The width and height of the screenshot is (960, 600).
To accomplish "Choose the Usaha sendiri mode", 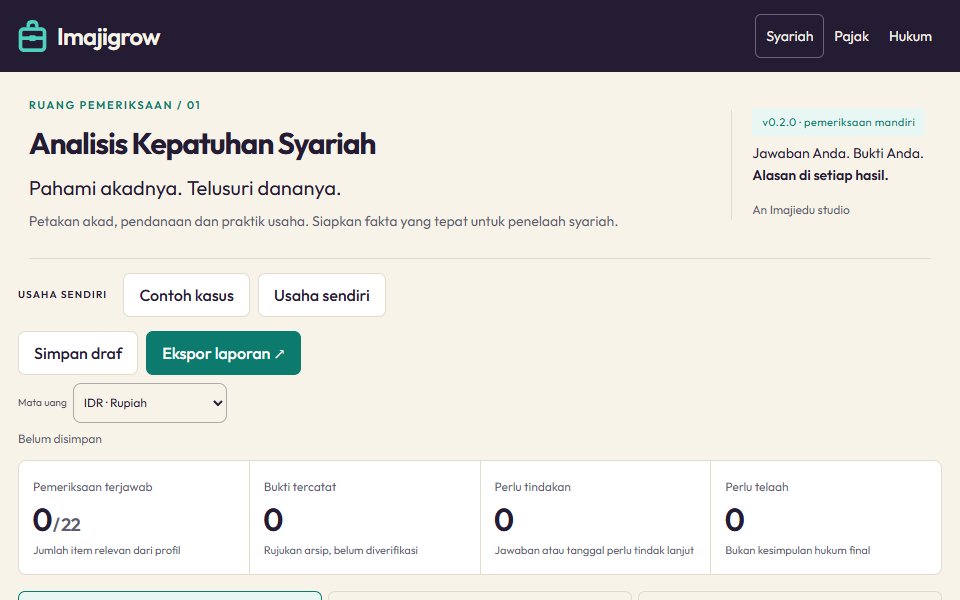I will click(x=321, y=295).
